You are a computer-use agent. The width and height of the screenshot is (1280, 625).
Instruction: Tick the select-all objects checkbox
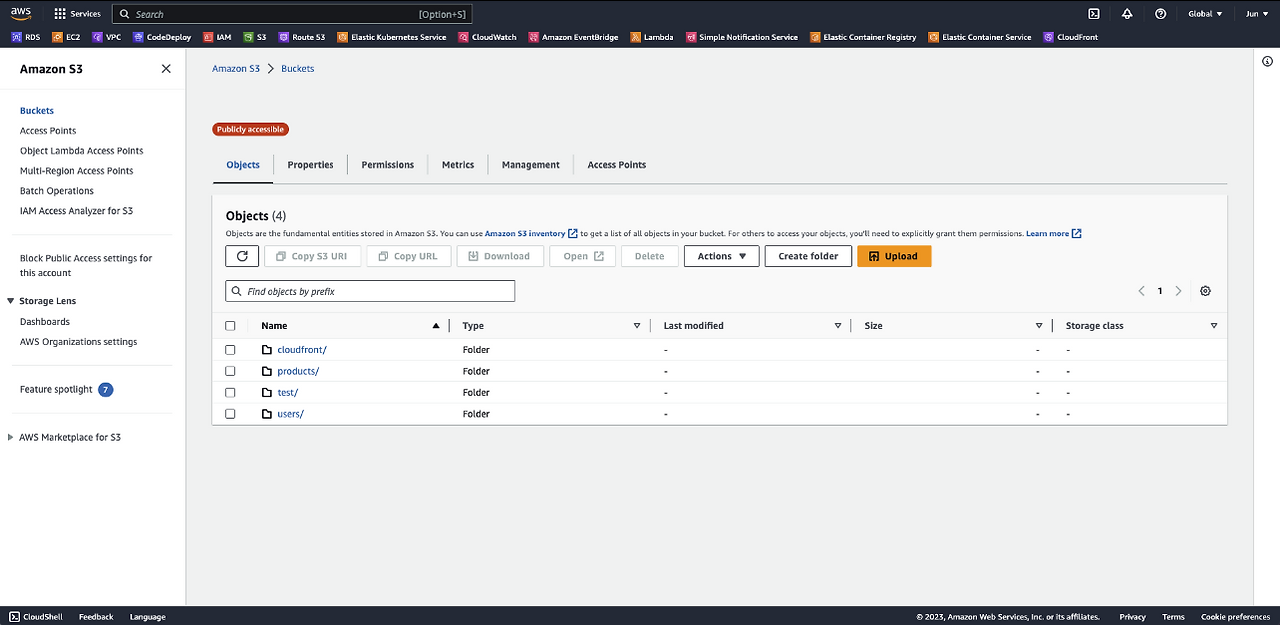[x=230, y=326]
